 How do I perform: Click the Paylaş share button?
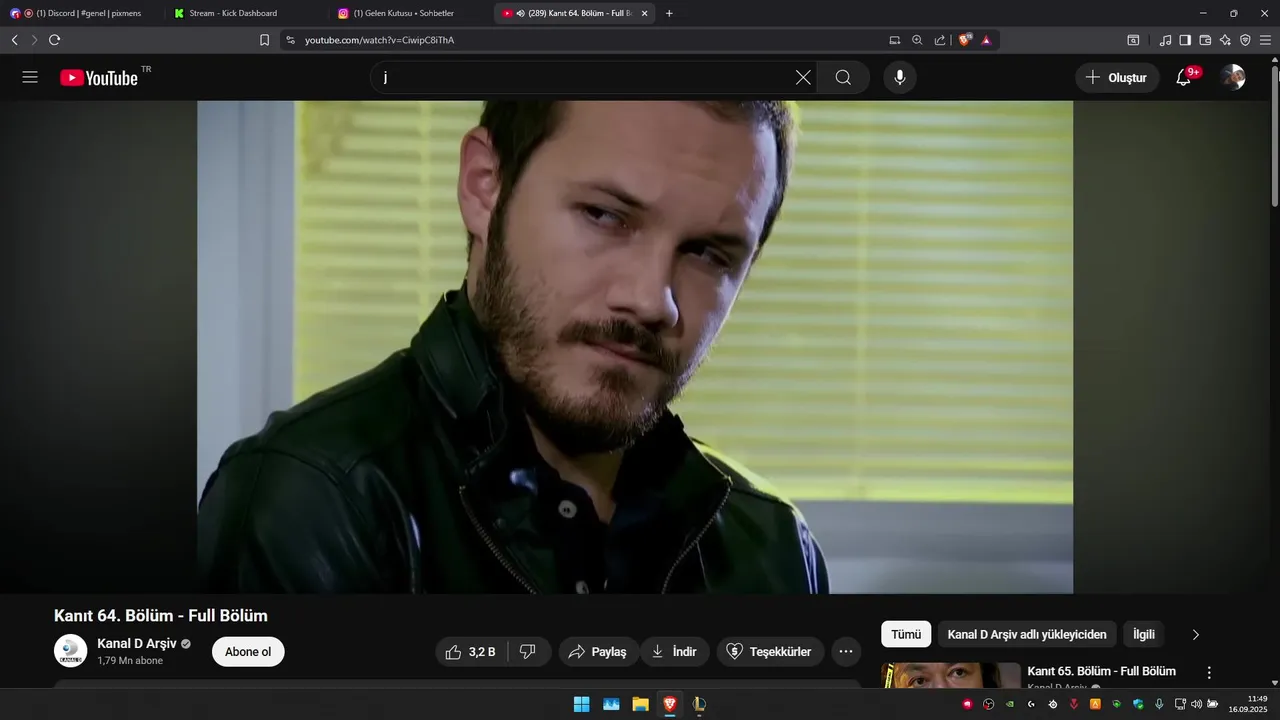[597, 652]
